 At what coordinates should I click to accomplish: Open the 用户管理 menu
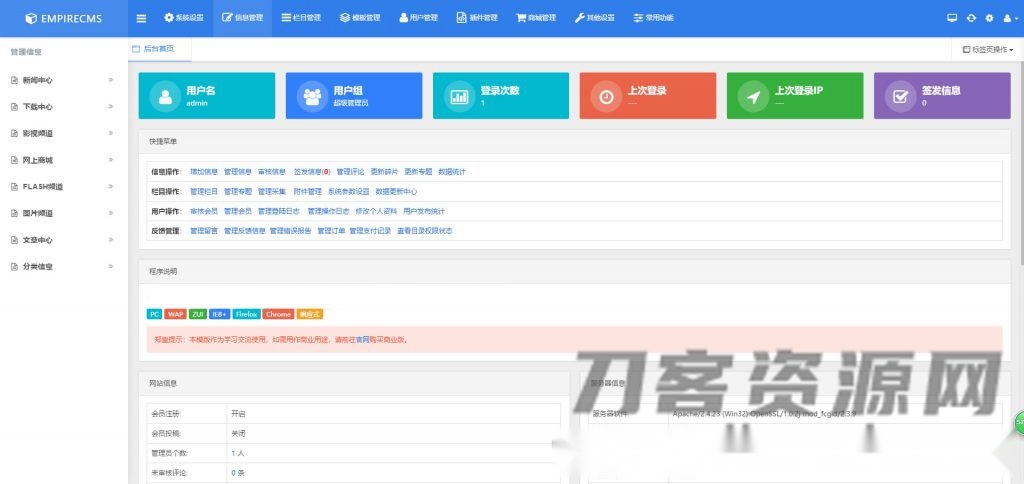[419, 18]
